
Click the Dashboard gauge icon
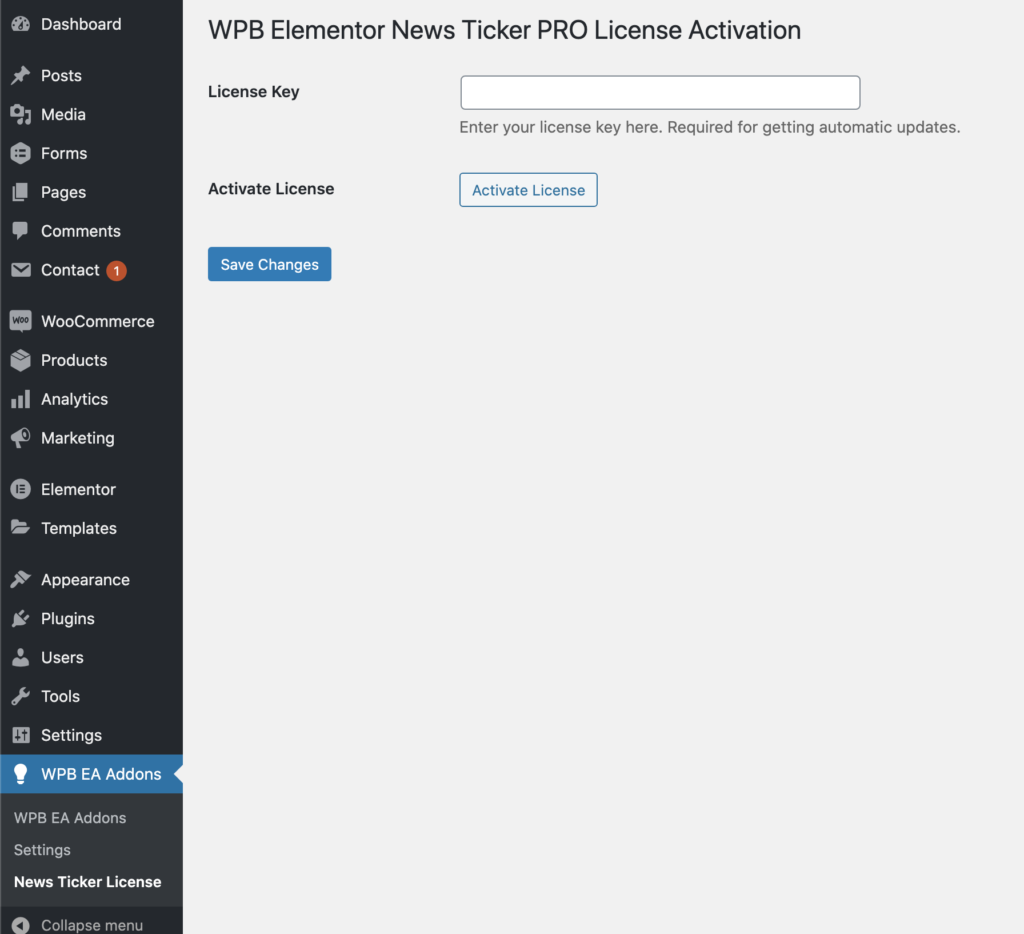[x=20, y=24]
